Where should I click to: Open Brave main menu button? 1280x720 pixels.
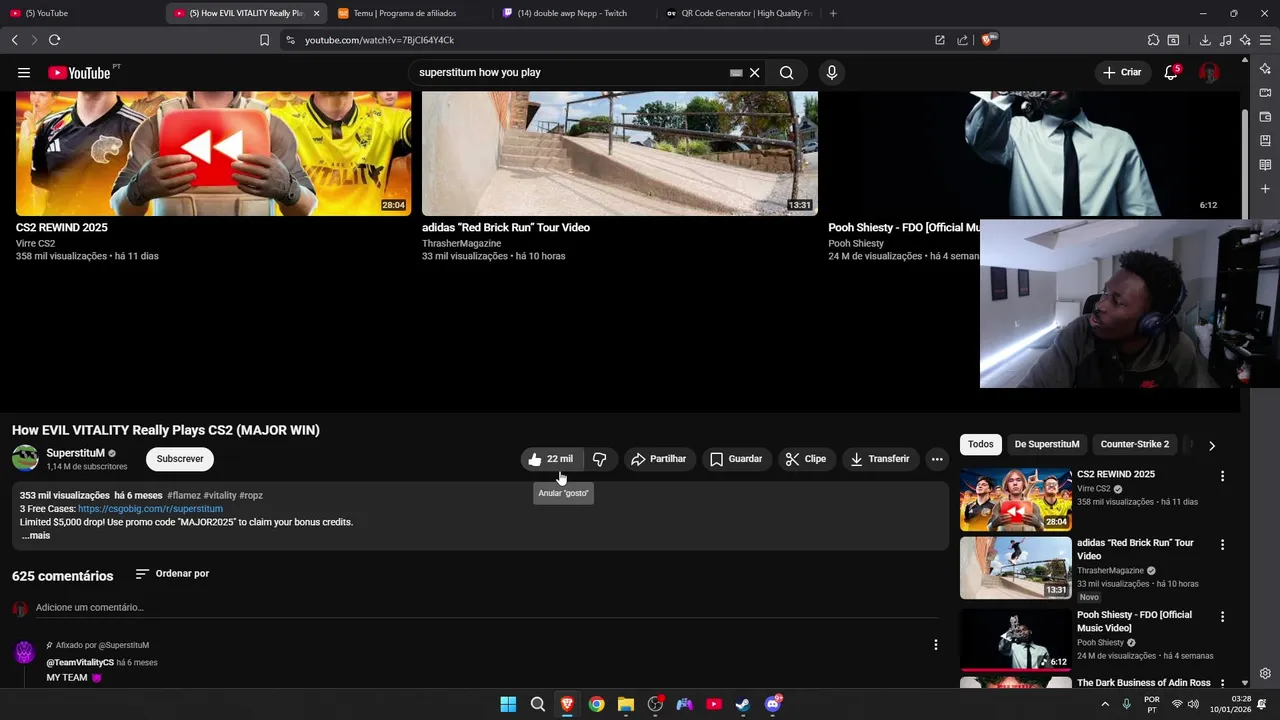[x=1266, y=40]
